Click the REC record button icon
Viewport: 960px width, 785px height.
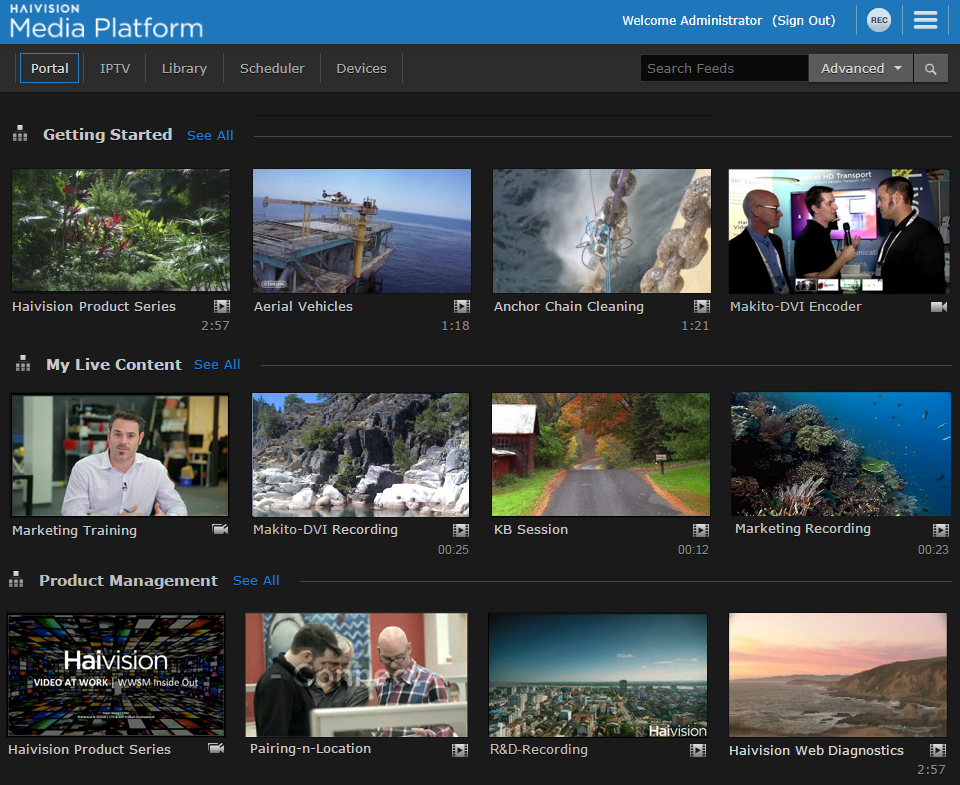(x=879, y=21)
